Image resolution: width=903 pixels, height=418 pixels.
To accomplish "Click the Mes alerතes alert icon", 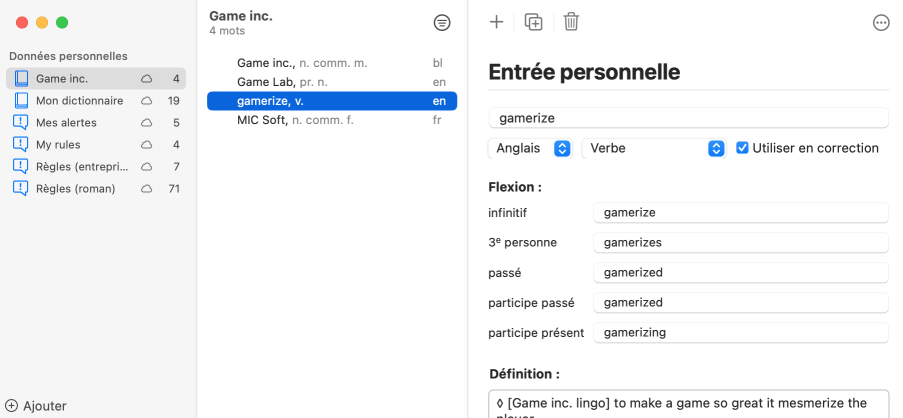I will [21, 123].
